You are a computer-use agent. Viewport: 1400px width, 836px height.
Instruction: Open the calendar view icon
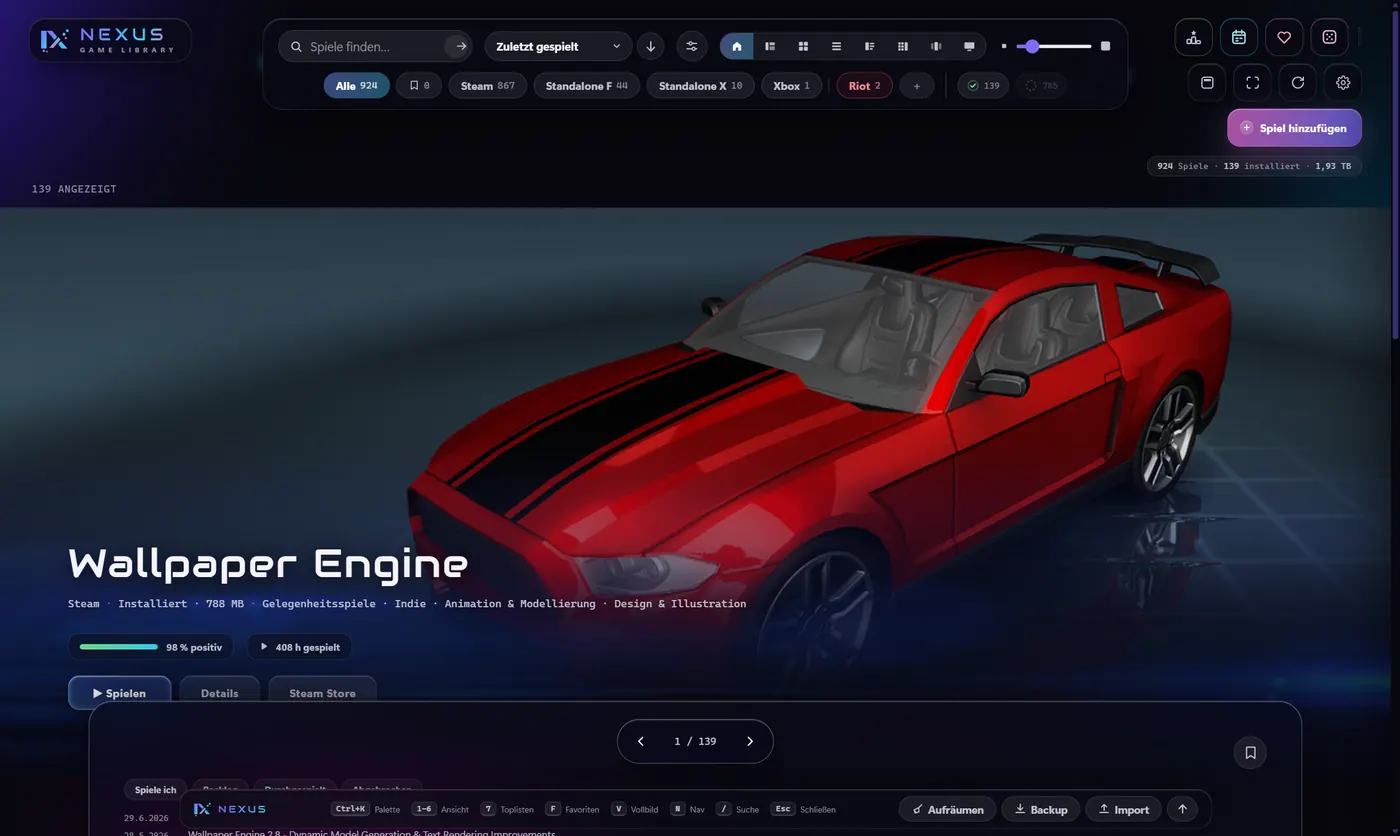tap(1239, 37)
